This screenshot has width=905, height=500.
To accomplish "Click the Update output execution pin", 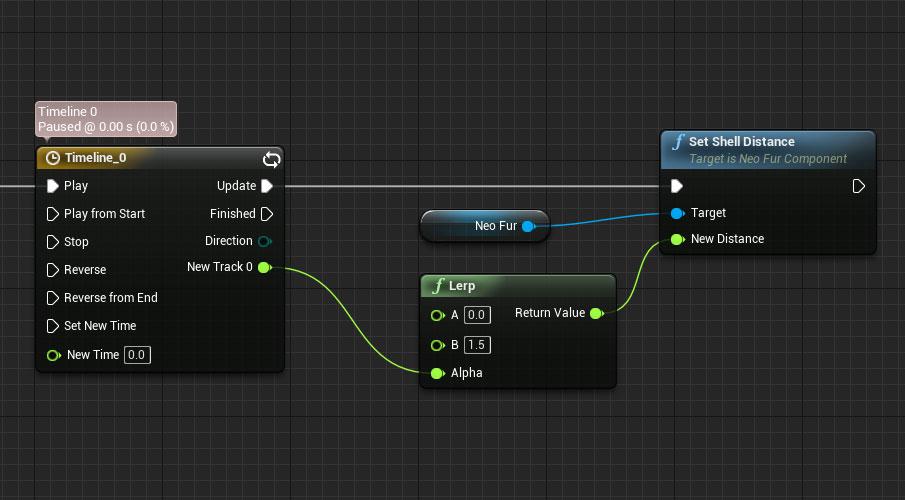I will click(x=266, y=186).
